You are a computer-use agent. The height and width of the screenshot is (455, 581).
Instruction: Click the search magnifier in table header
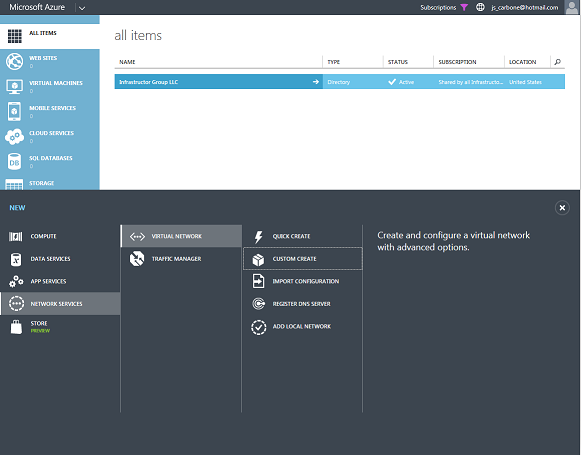point(557,62)
